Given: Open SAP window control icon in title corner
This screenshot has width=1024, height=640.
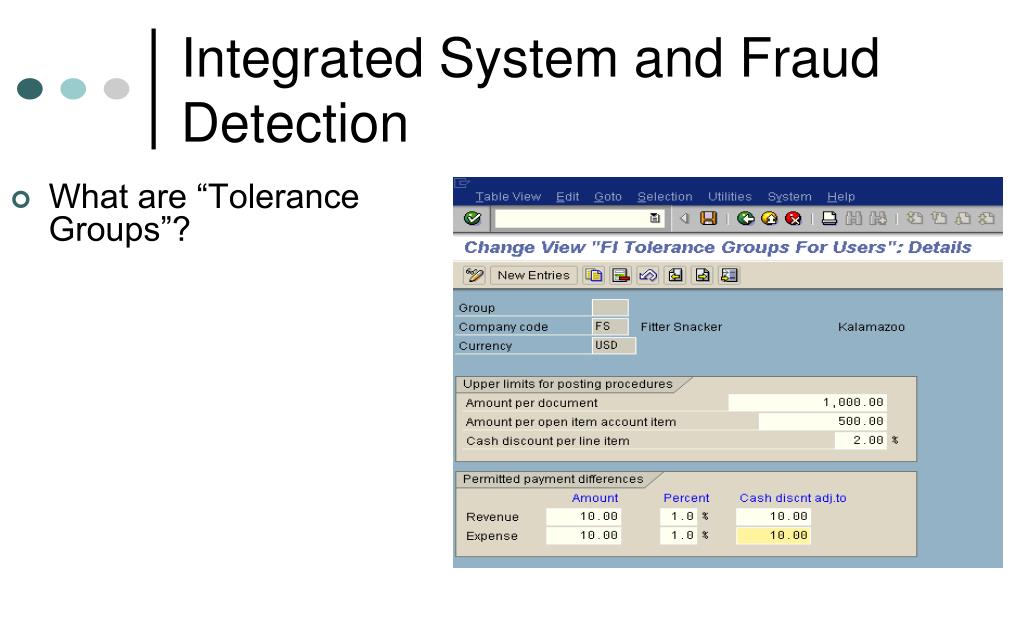Looking at the screenshot, I should click(462, 184).
